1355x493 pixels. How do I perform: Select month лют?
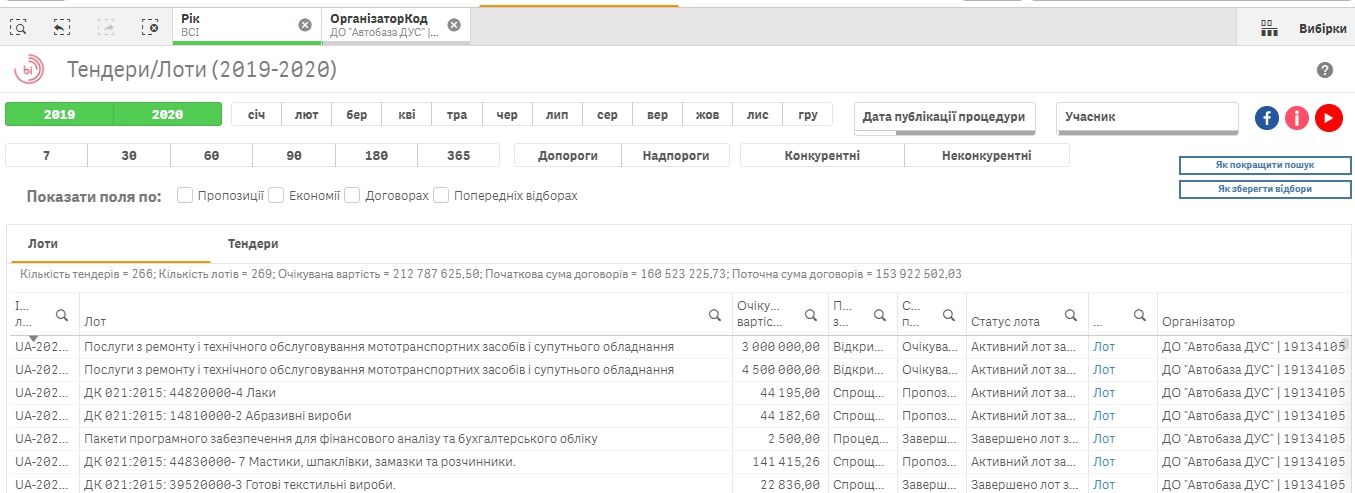point(306,115)
